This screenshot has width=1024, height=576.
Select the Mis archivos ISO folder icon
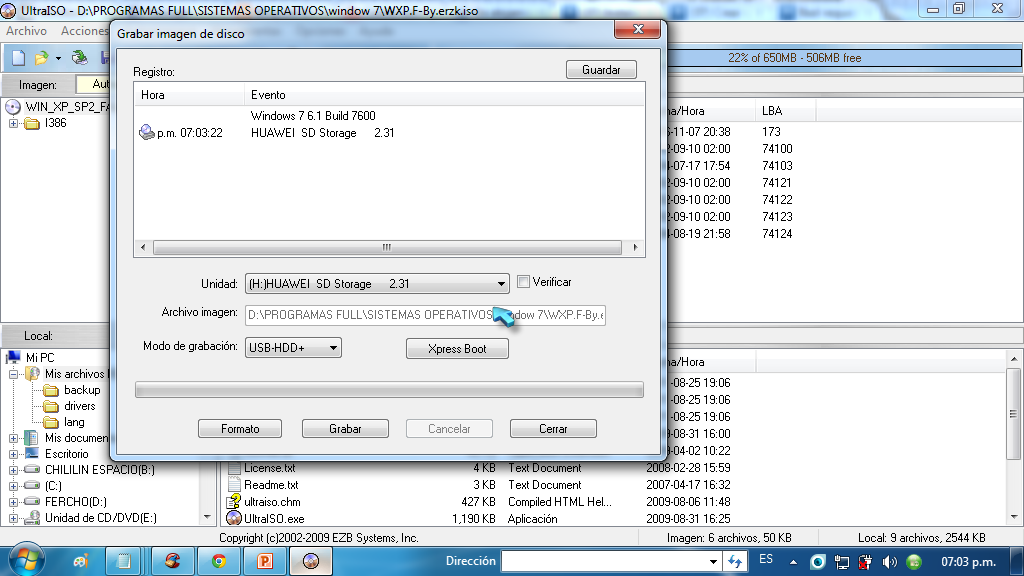tap(33, 374)
